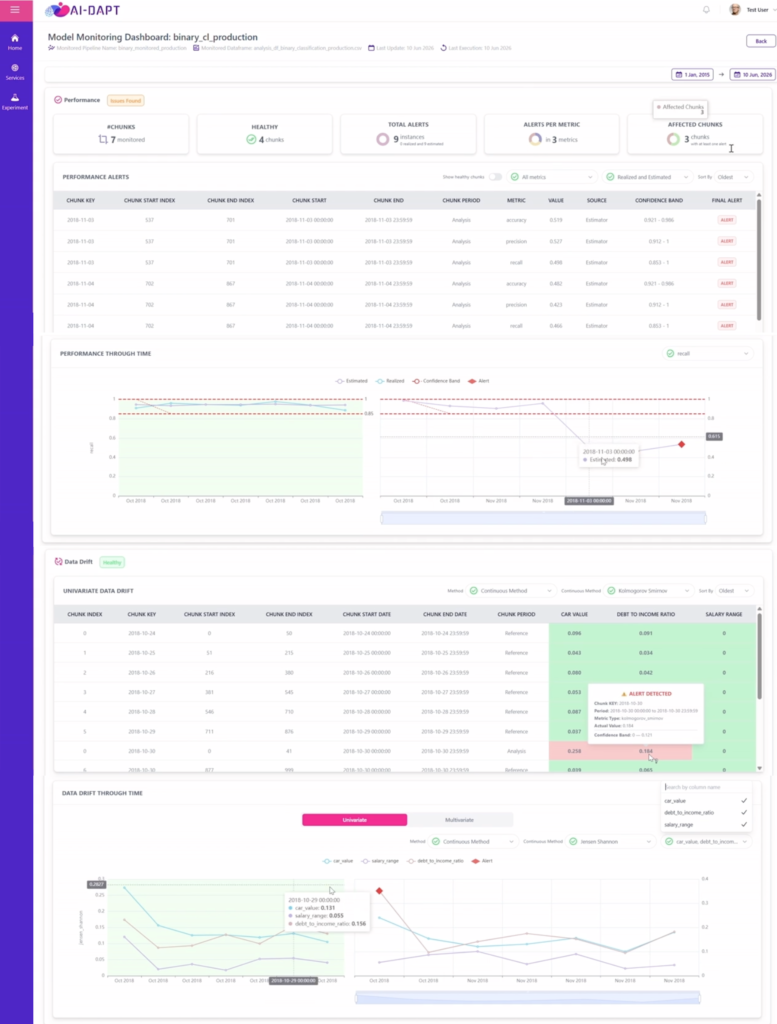Screen dimensions: 777x1024
Task: Open the Realized and Estimated dropdown
Action: [x=647, y=177]
